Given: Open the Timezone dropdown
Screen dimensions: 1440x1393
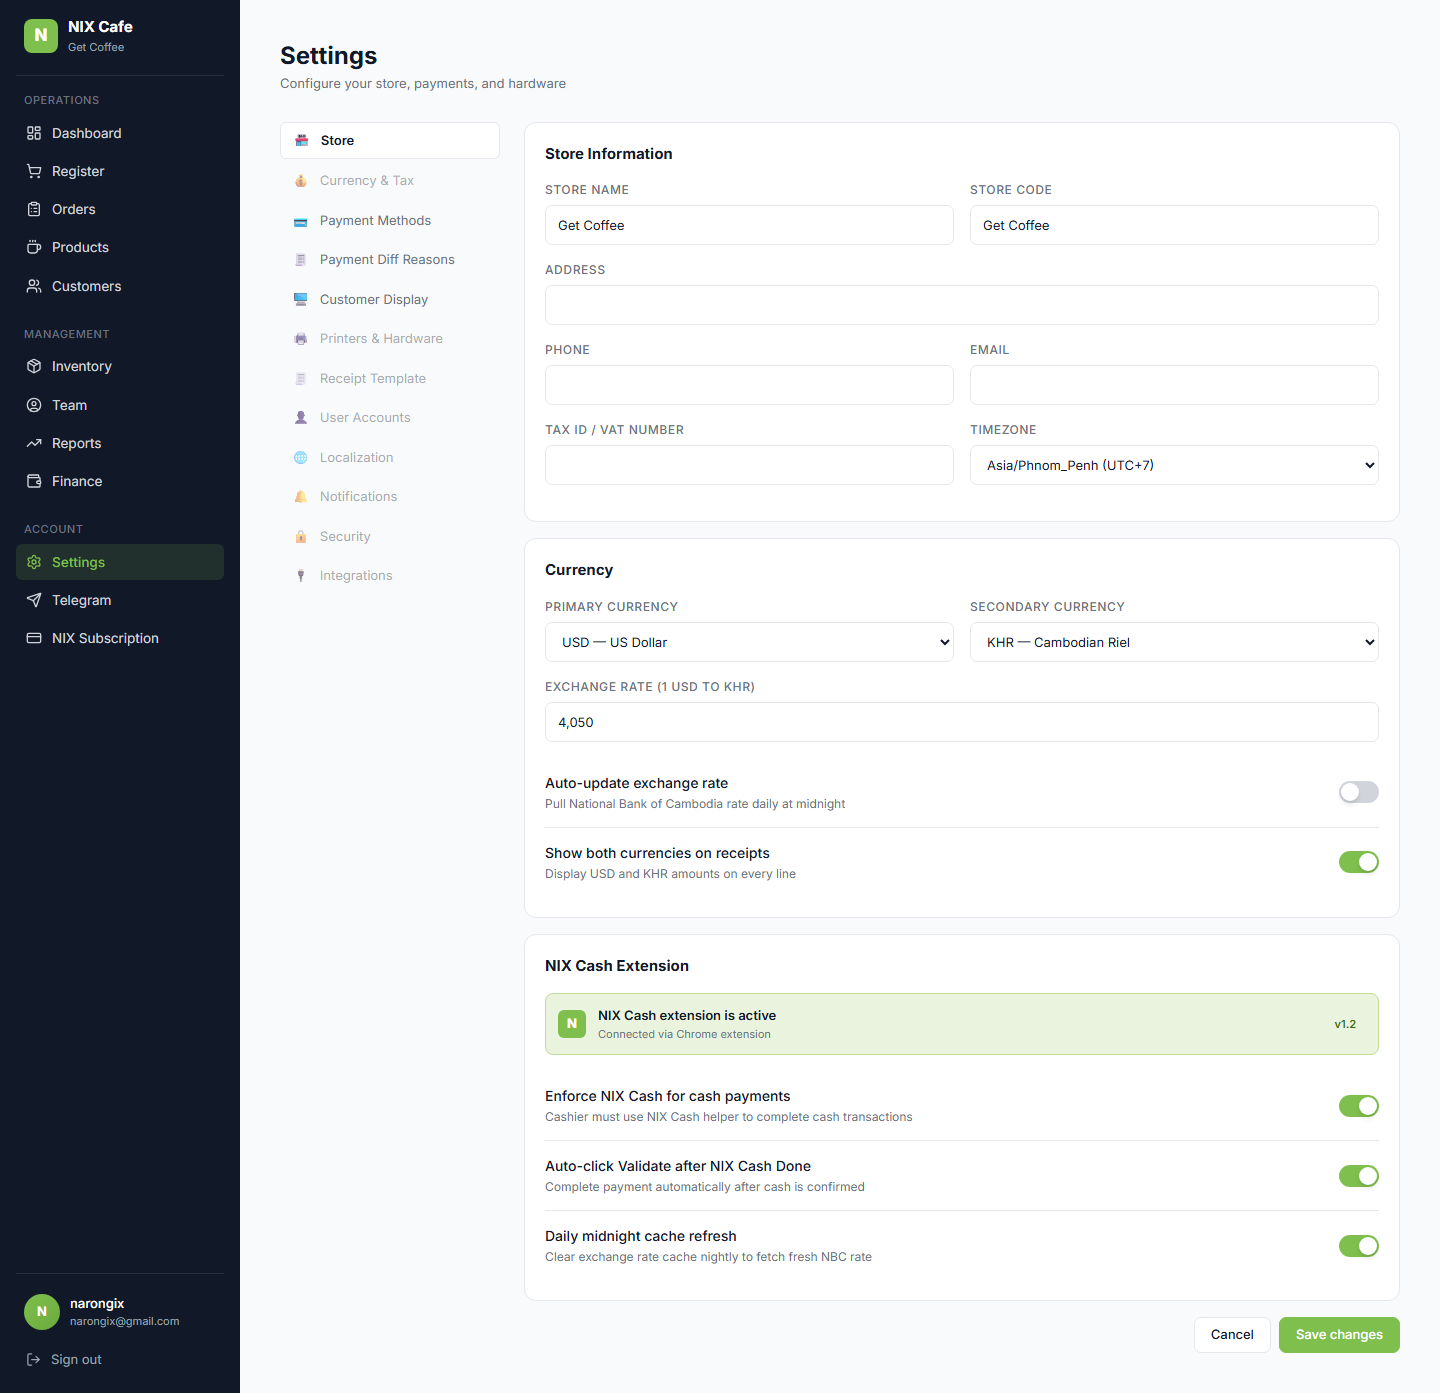Looking at the screenshot, I should 1173,465.
